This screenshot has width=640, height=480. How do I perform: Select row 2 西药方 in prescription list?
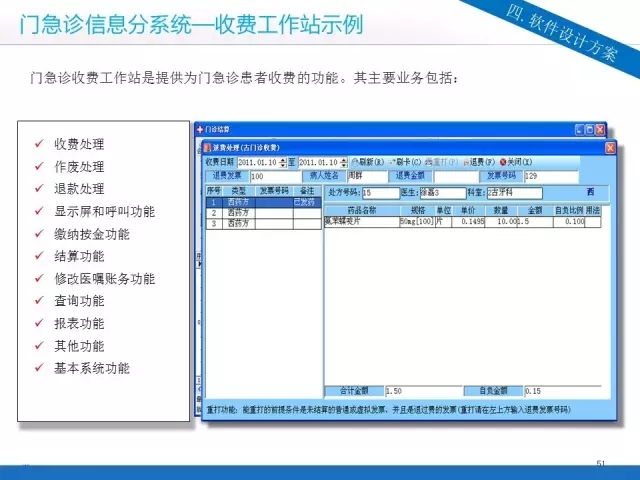pos(238,212)
